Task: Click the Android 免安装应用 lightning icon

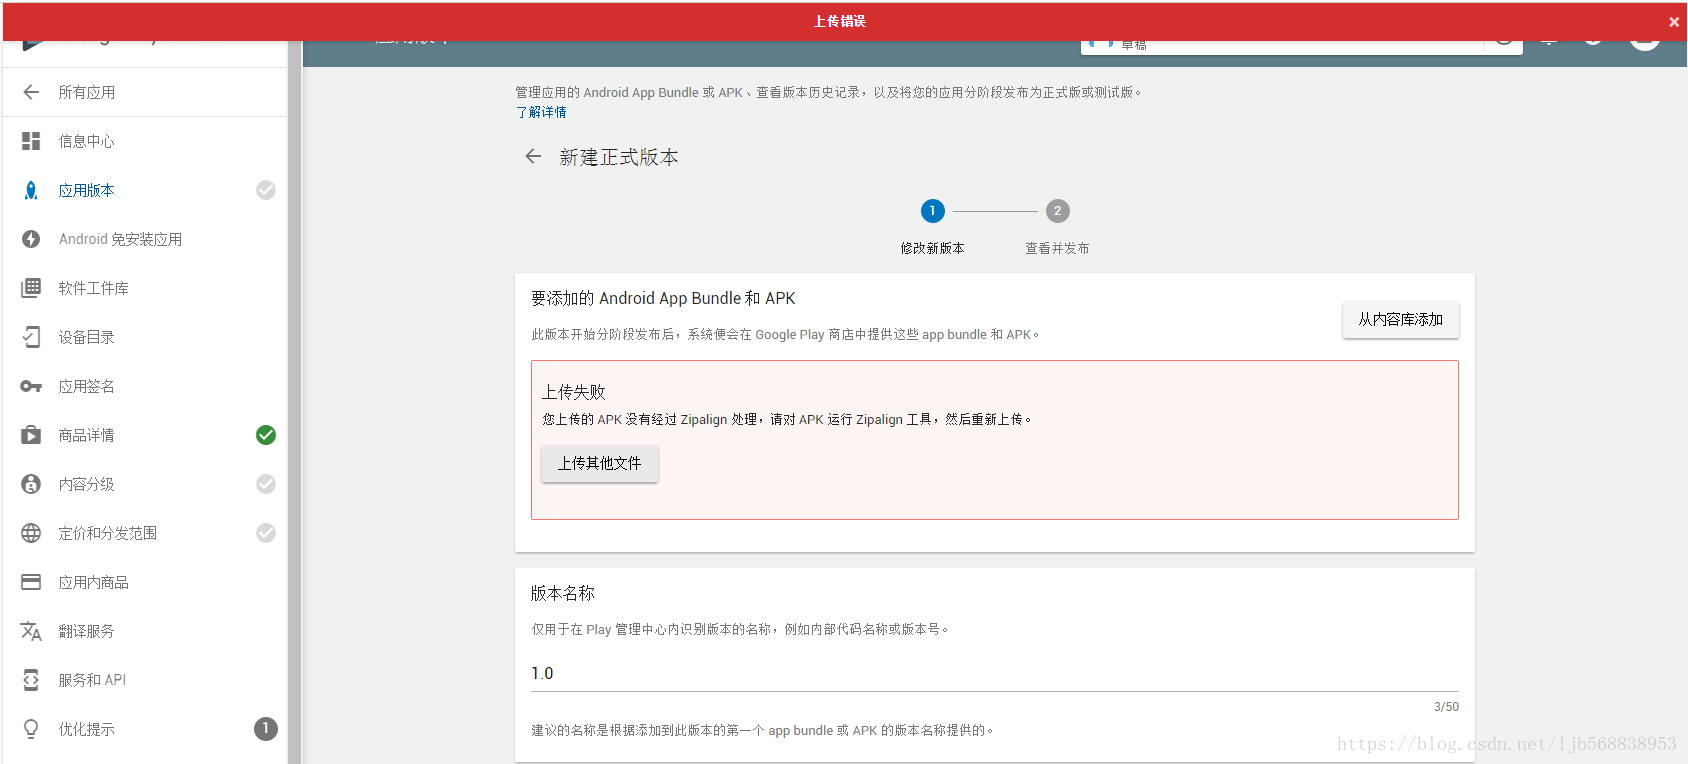Action: (31, 239)
